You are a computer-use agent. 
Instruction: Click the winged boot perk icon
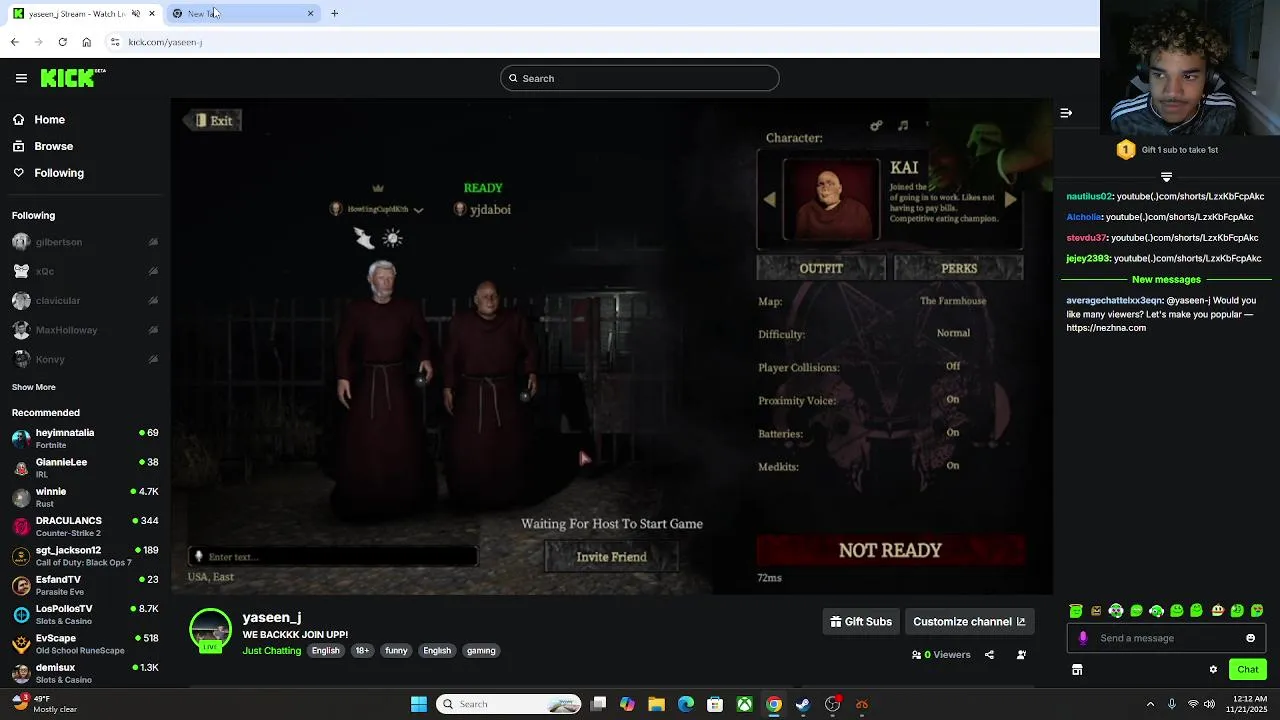[363, 237]
